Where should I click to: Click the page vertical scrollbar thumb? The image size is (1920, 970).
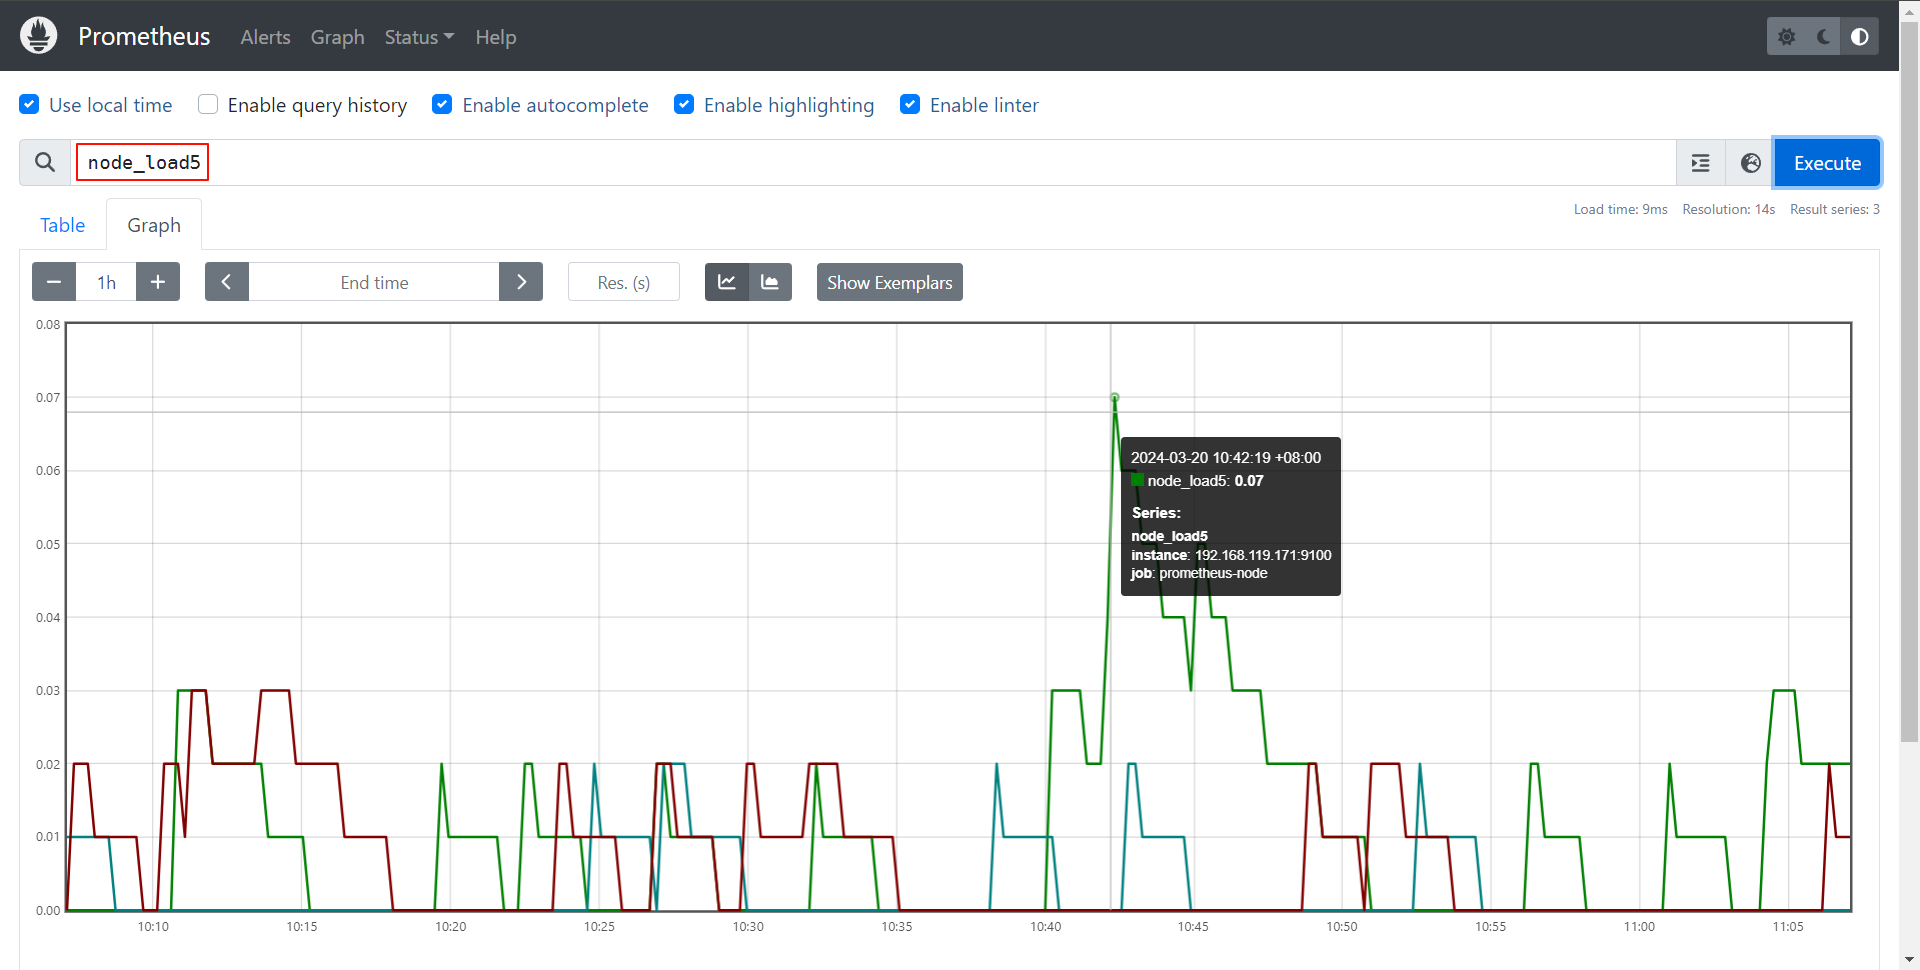1909,380
